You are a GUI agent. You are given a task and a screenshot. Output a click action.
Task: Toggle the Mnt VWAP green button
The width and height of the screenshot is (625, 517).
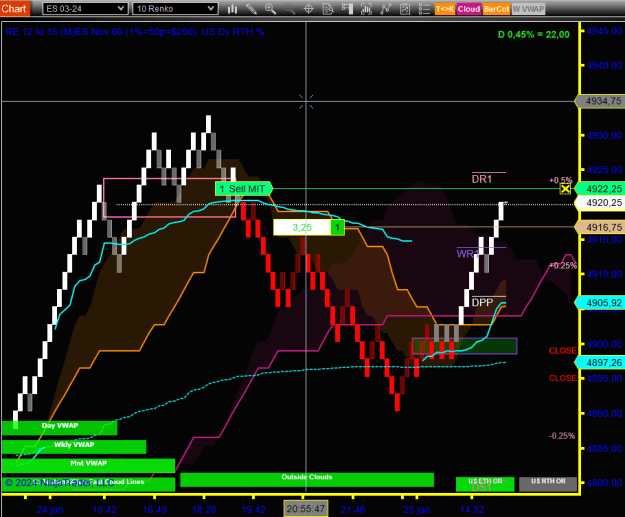(88, 465)
